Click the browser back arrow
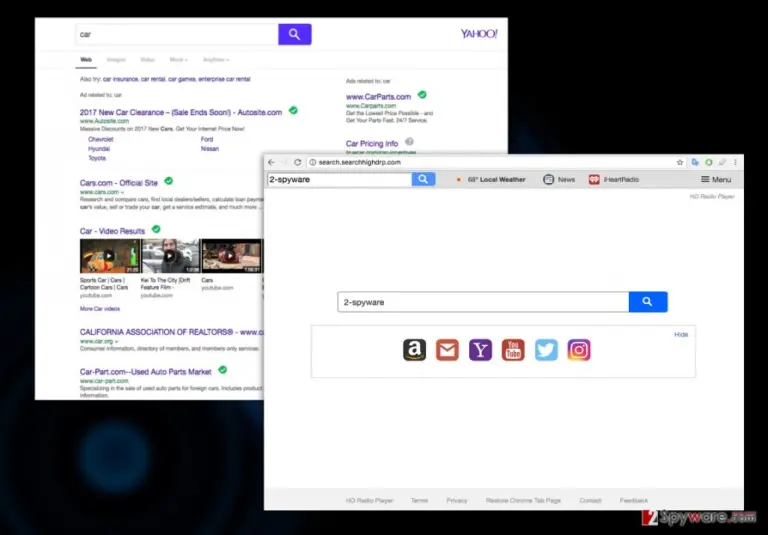The width and height of the screenshot is (768, 535). [271, 162]
